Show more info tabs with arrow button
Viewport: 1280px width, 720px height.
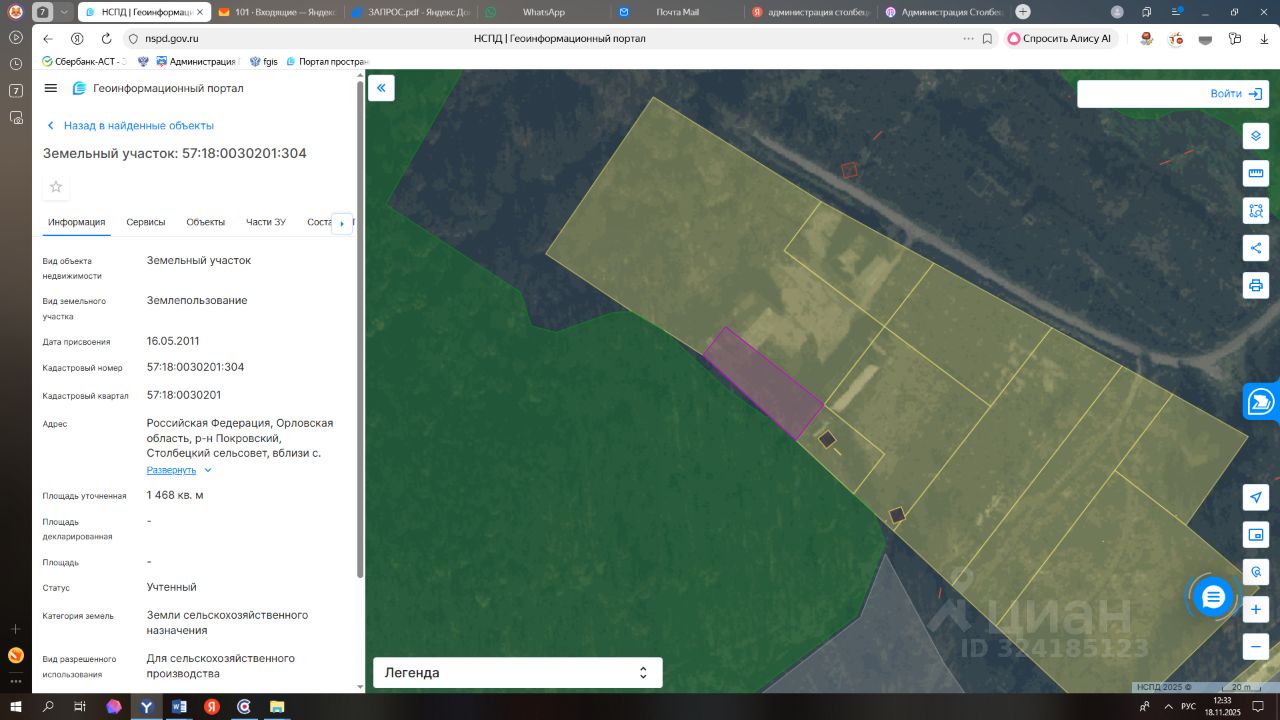342,223
